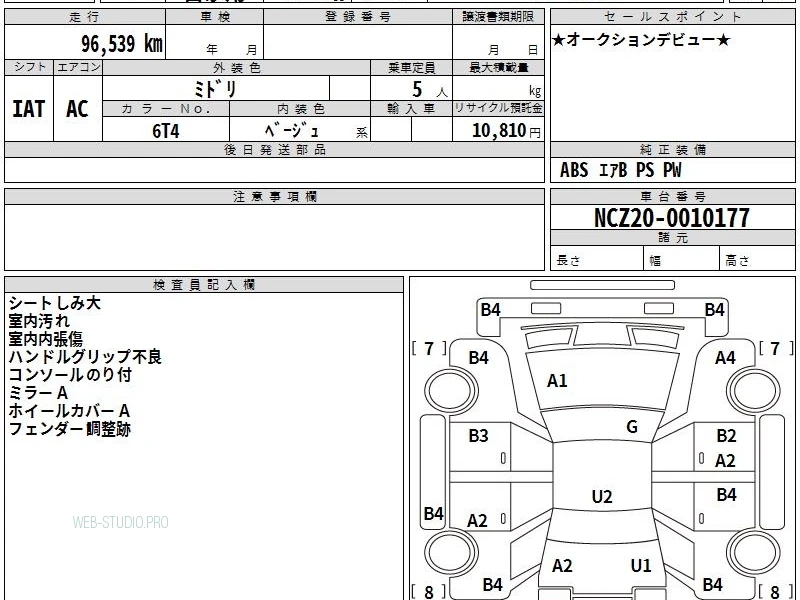
Task: Click the 譲渡書類期限 header
Action: (x=498, y=17)
